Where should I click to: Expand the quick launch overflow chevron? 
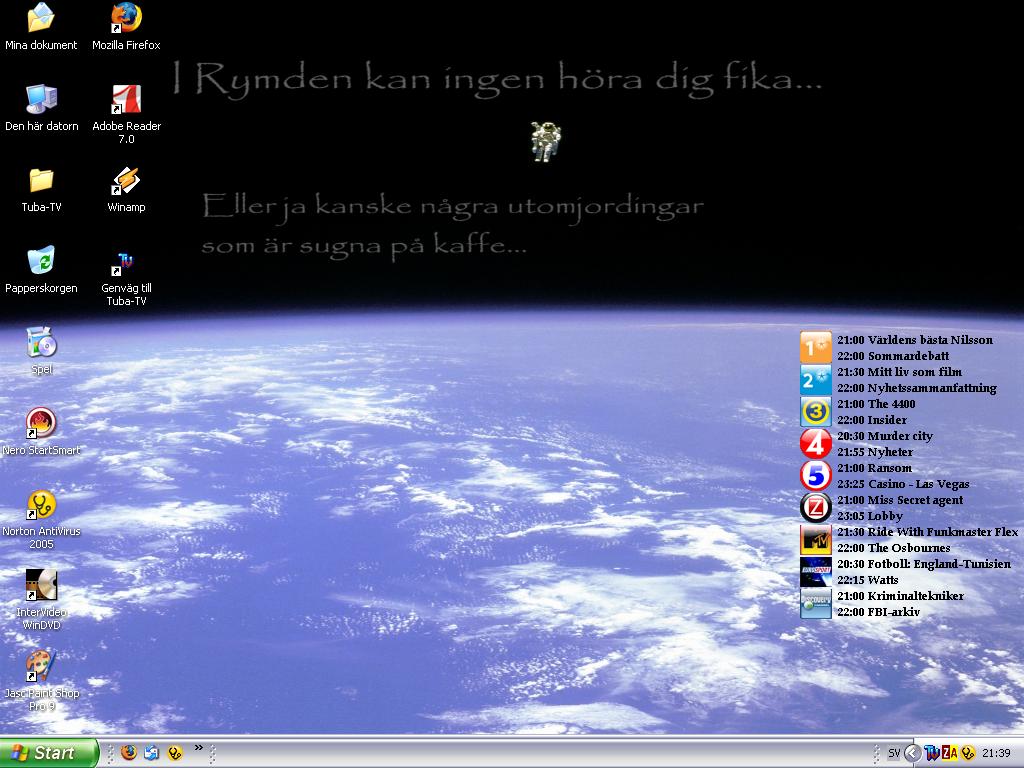199,748
